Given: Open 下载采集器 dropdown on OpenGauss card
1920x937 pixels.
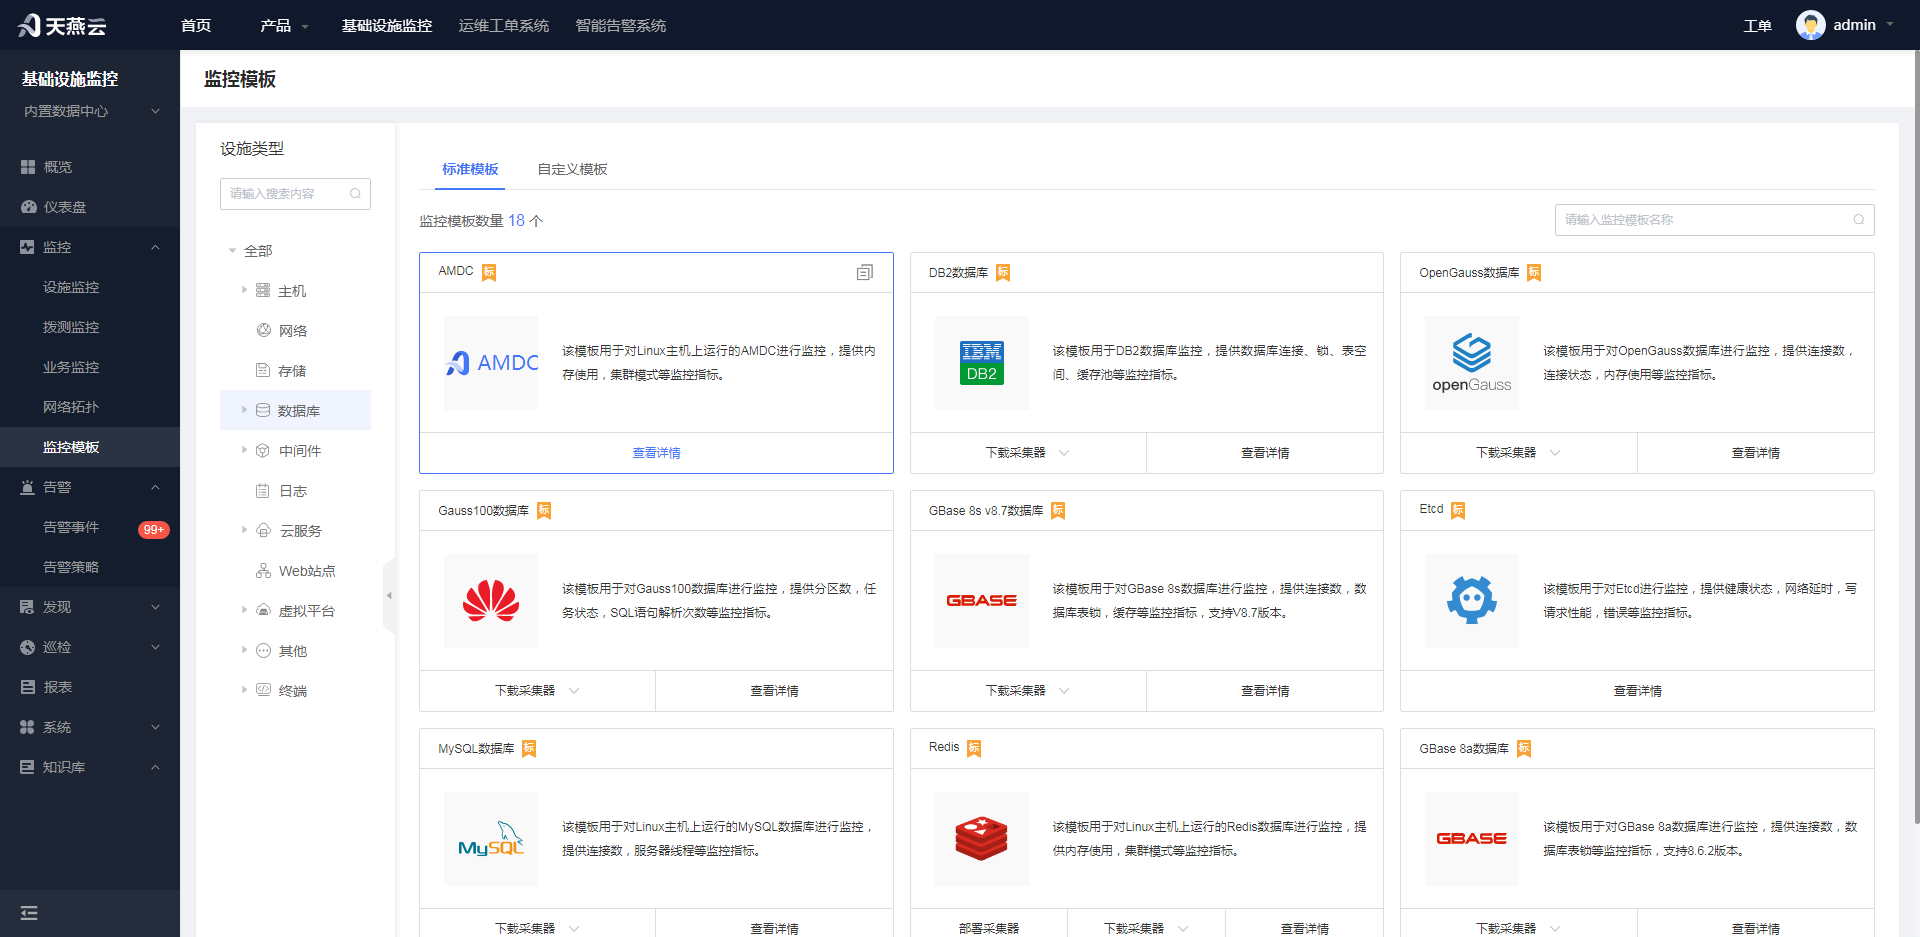Looking at the screenshot, I should (x=1518, y=453).
